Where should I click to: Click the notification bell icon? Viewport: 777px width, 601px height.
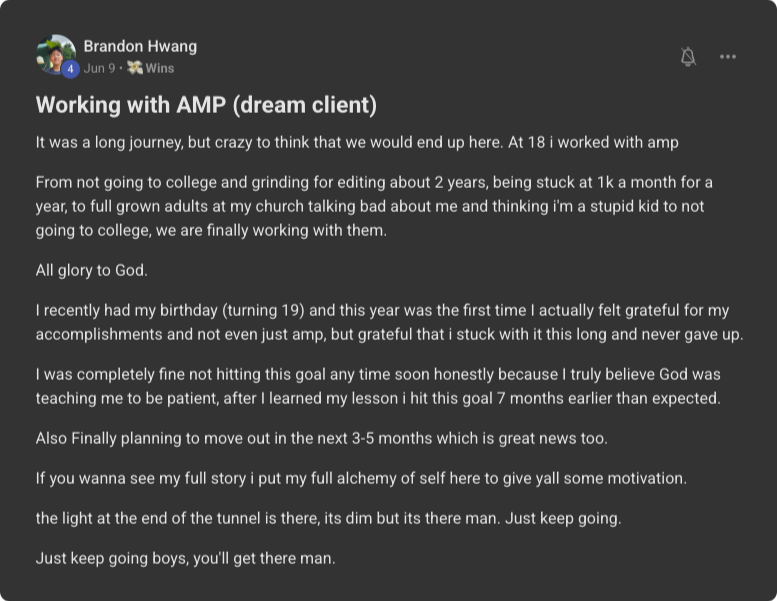pos(688,57)
